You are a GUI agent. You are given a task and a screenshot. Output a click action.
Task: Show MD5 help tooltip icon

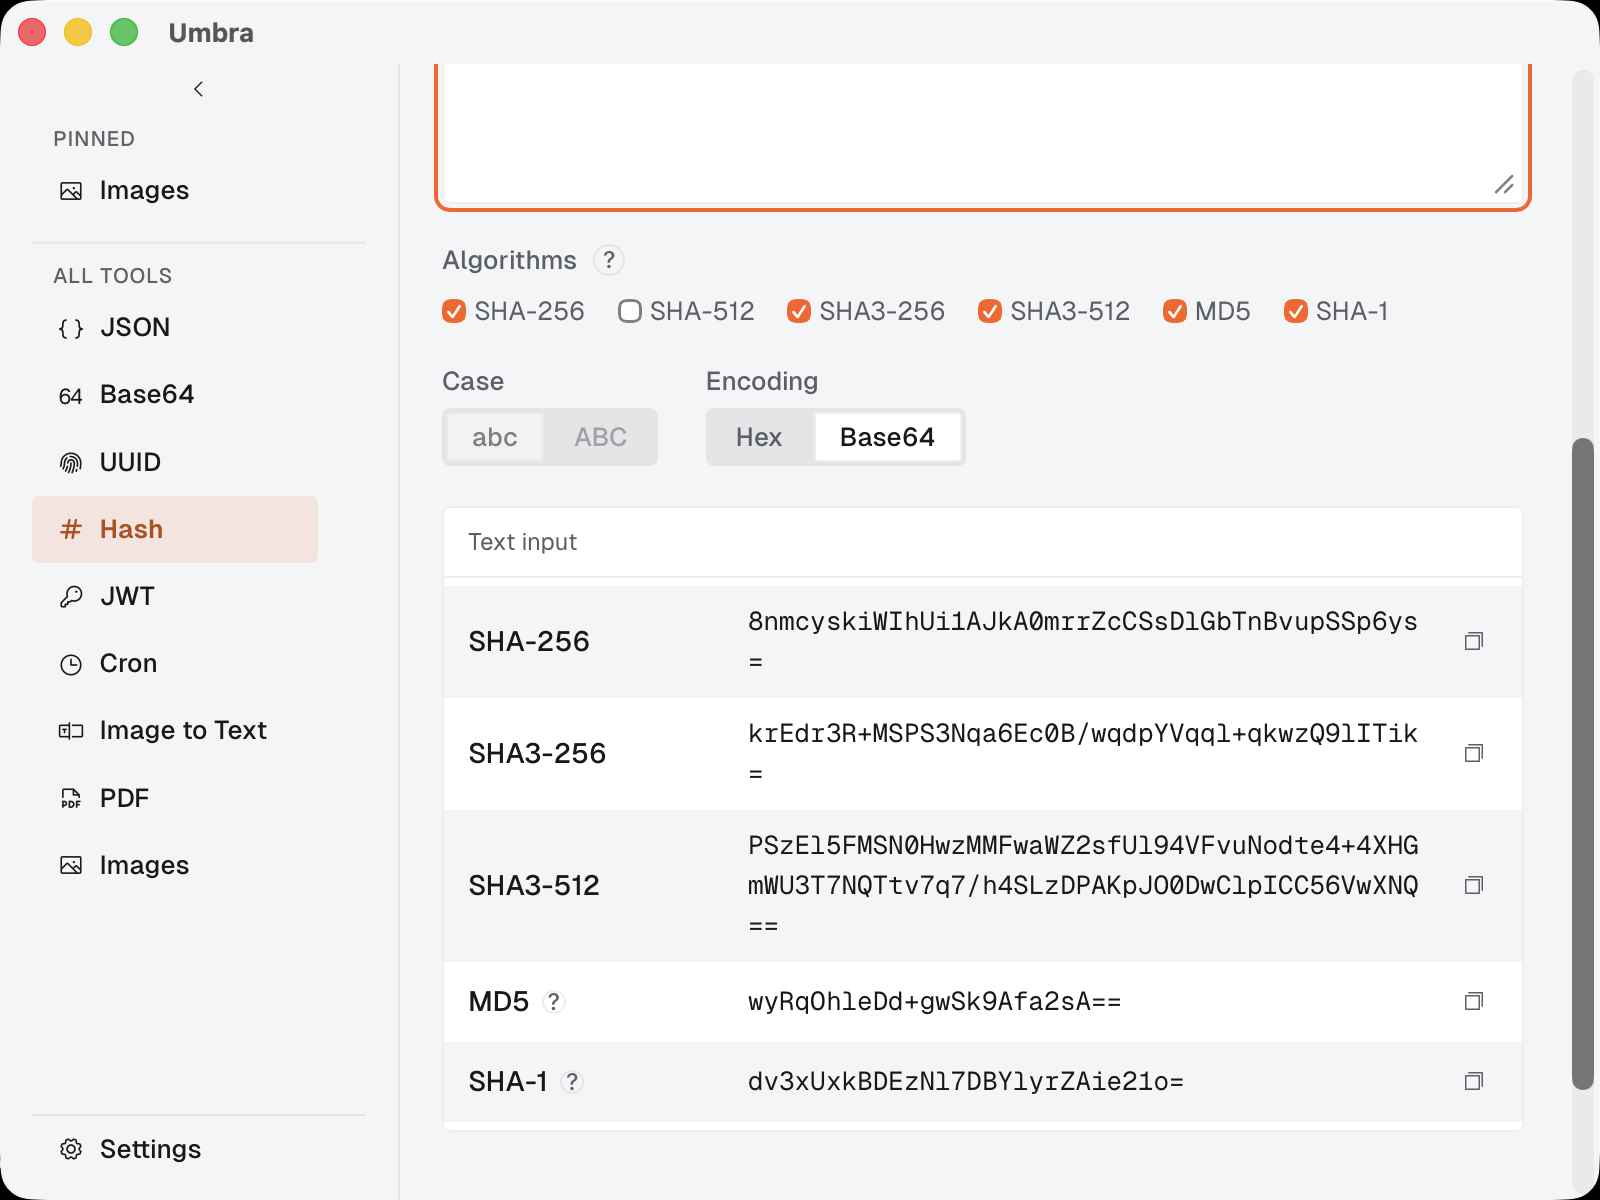[554, 1001]
